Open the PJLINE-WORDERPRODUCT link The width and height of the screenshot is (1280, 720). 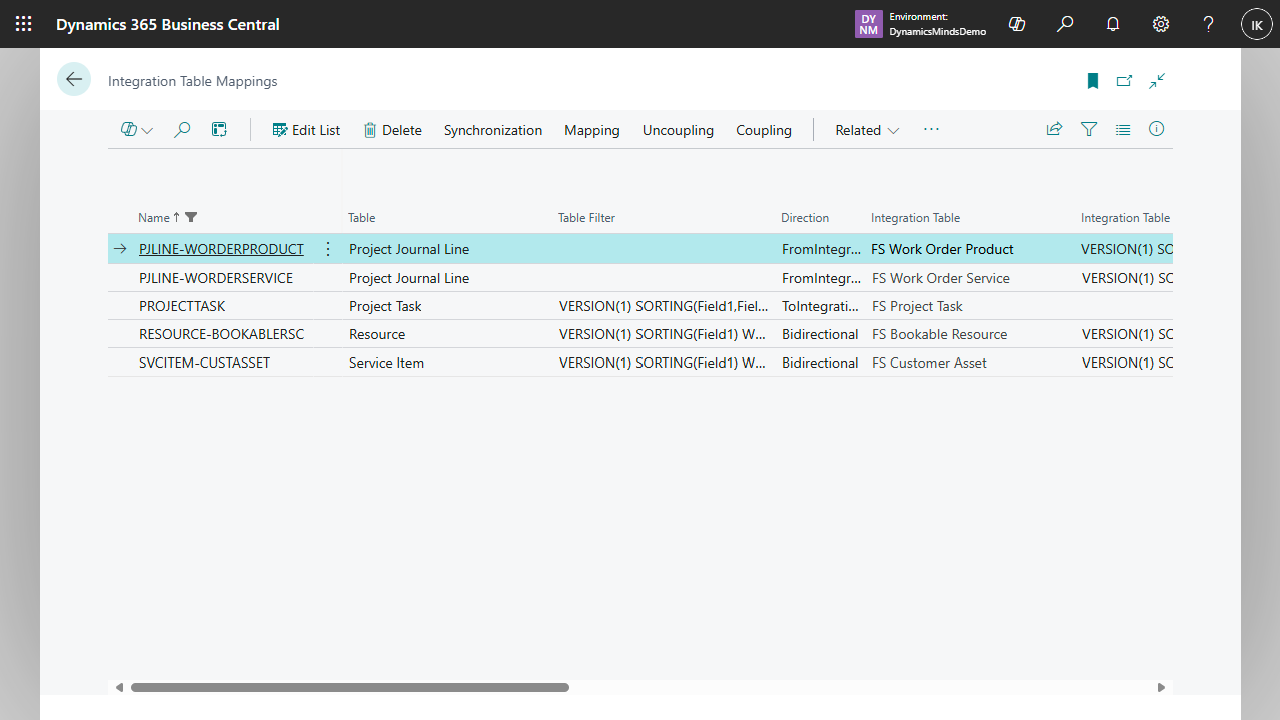pyautogui.click(x=221, y=249)
